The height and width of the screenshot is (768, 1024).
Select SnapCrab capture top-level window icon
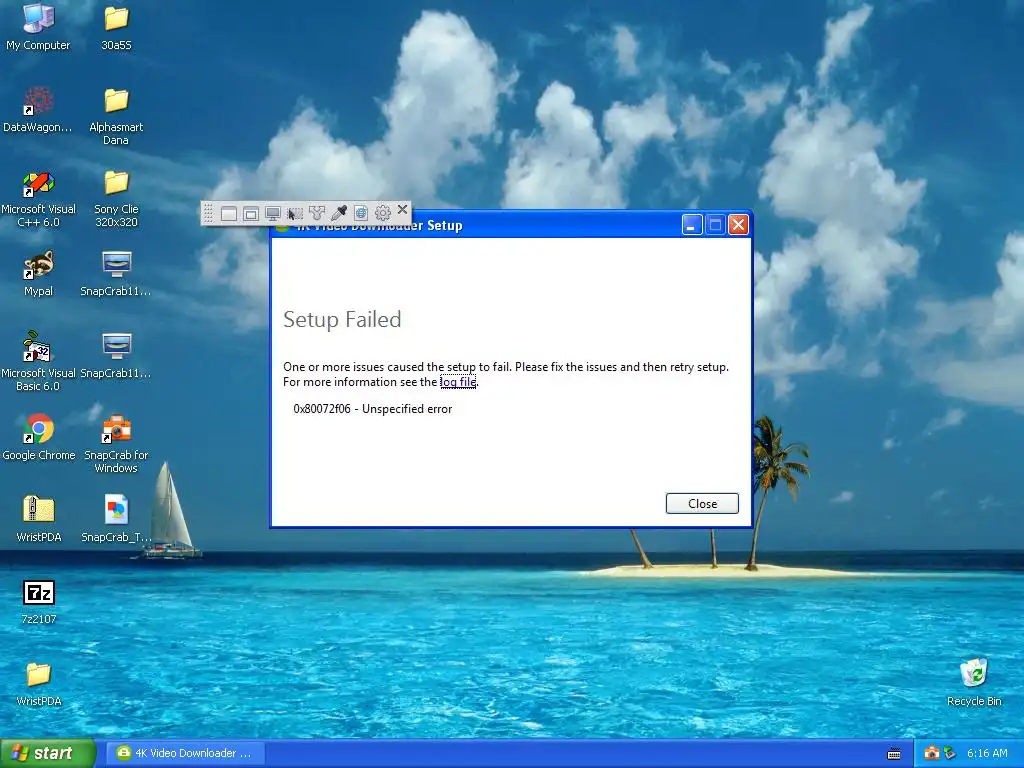251,214
